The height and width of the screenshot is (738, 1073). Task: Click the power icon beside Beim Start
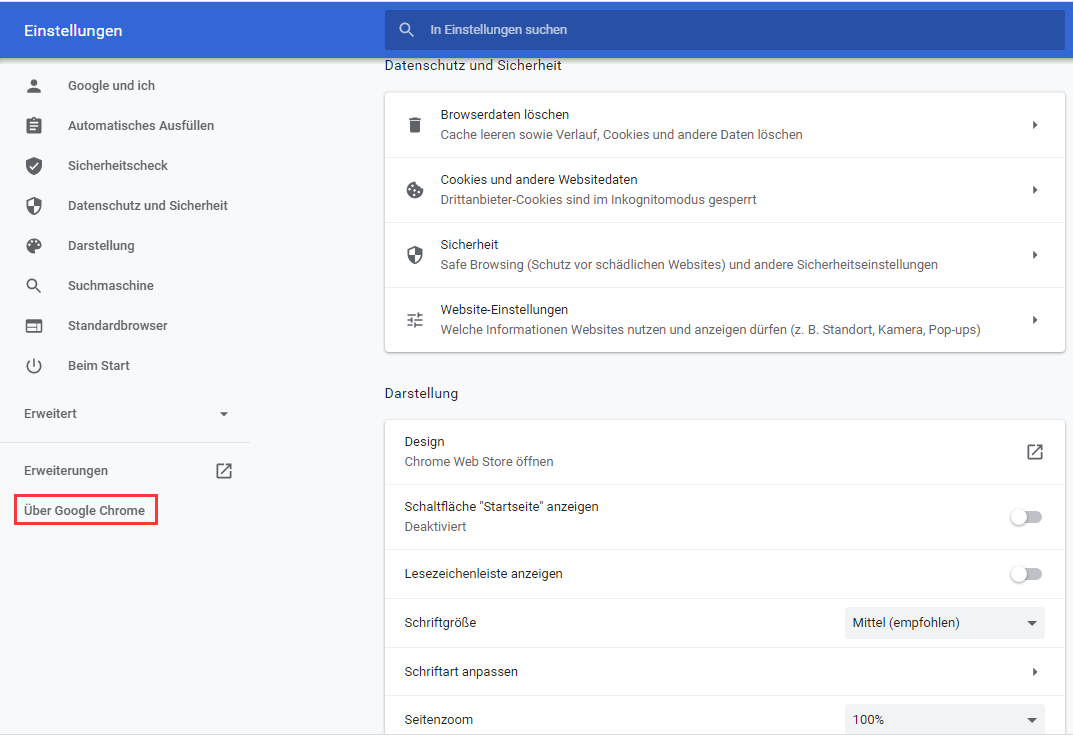34,366
